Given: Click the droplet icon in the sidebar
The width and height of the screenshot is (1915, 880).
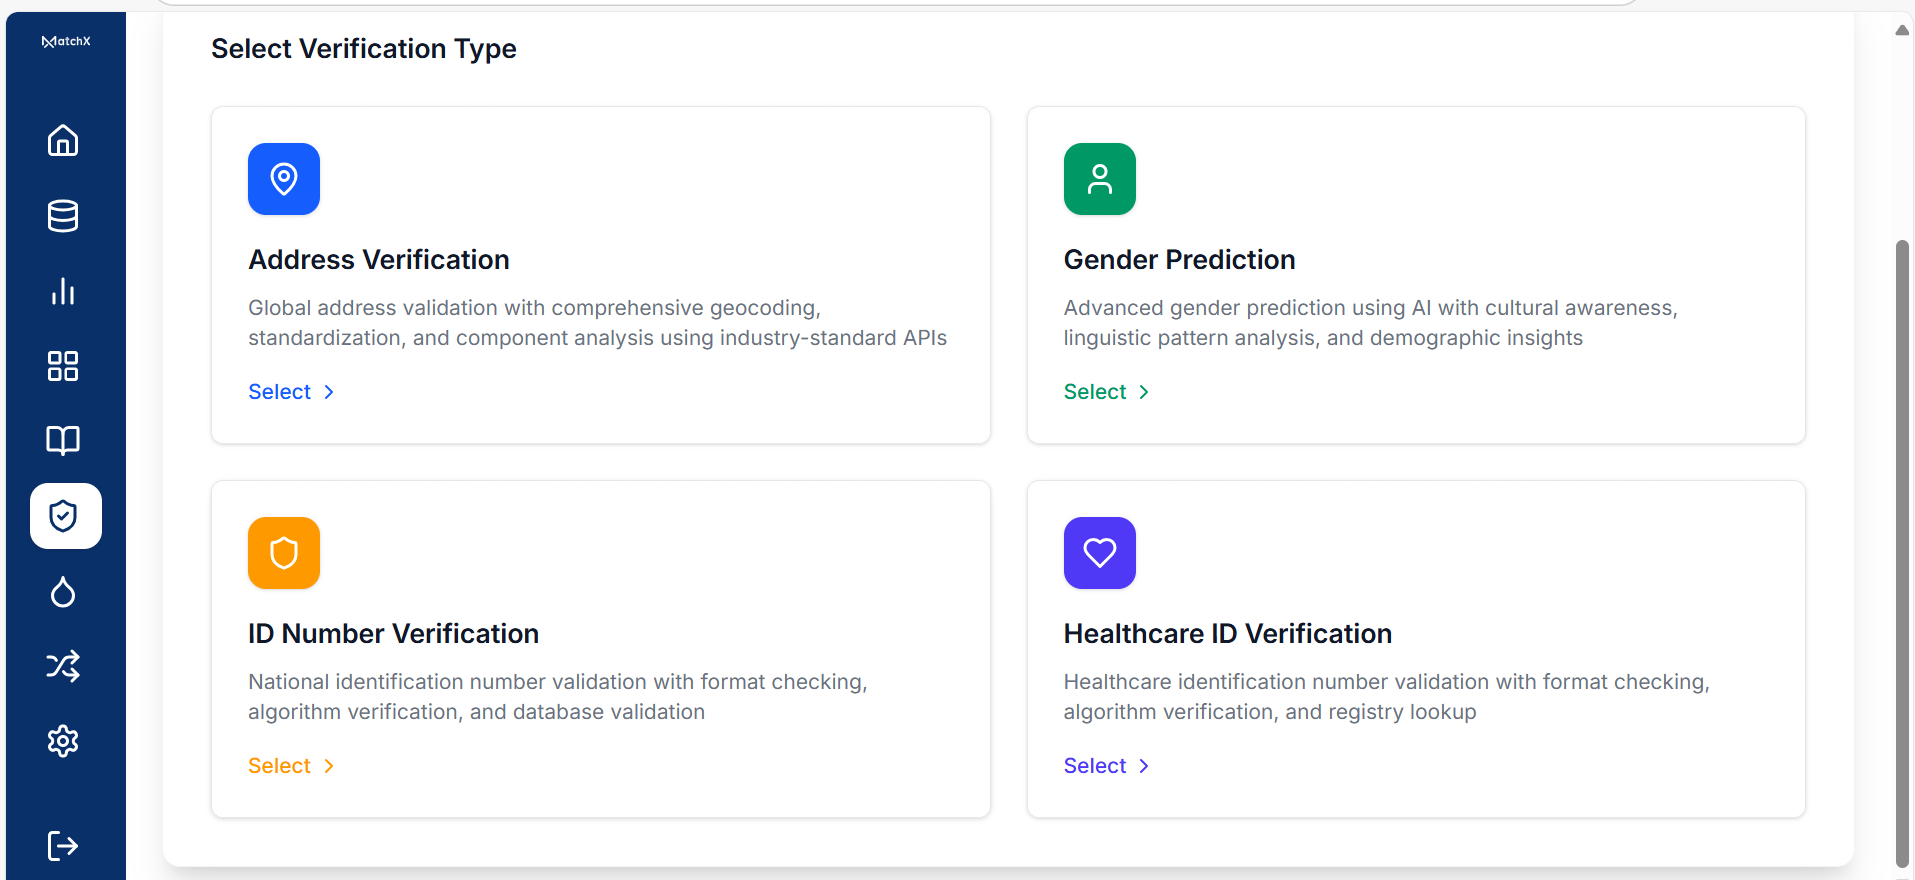Looking at the screenshot, I should pos(63,591).
